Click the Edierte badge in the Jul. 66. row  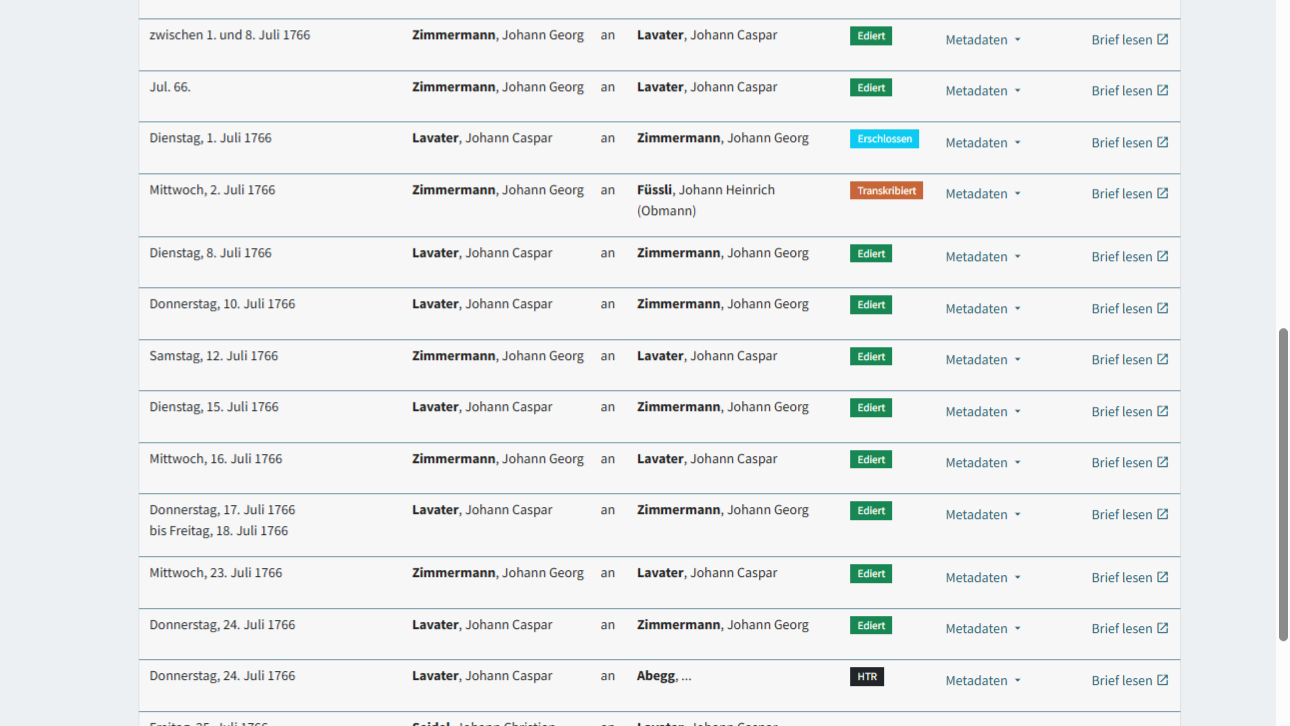pos(871,88)
